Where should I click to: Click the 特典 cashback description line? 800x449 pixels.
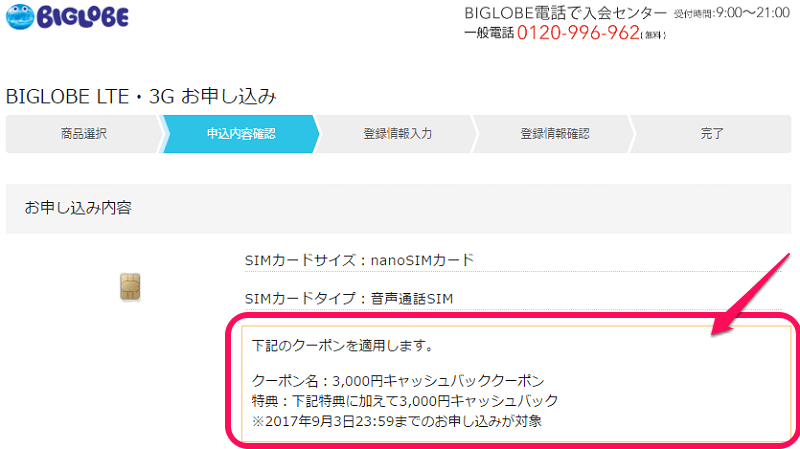tap(405, 401)
